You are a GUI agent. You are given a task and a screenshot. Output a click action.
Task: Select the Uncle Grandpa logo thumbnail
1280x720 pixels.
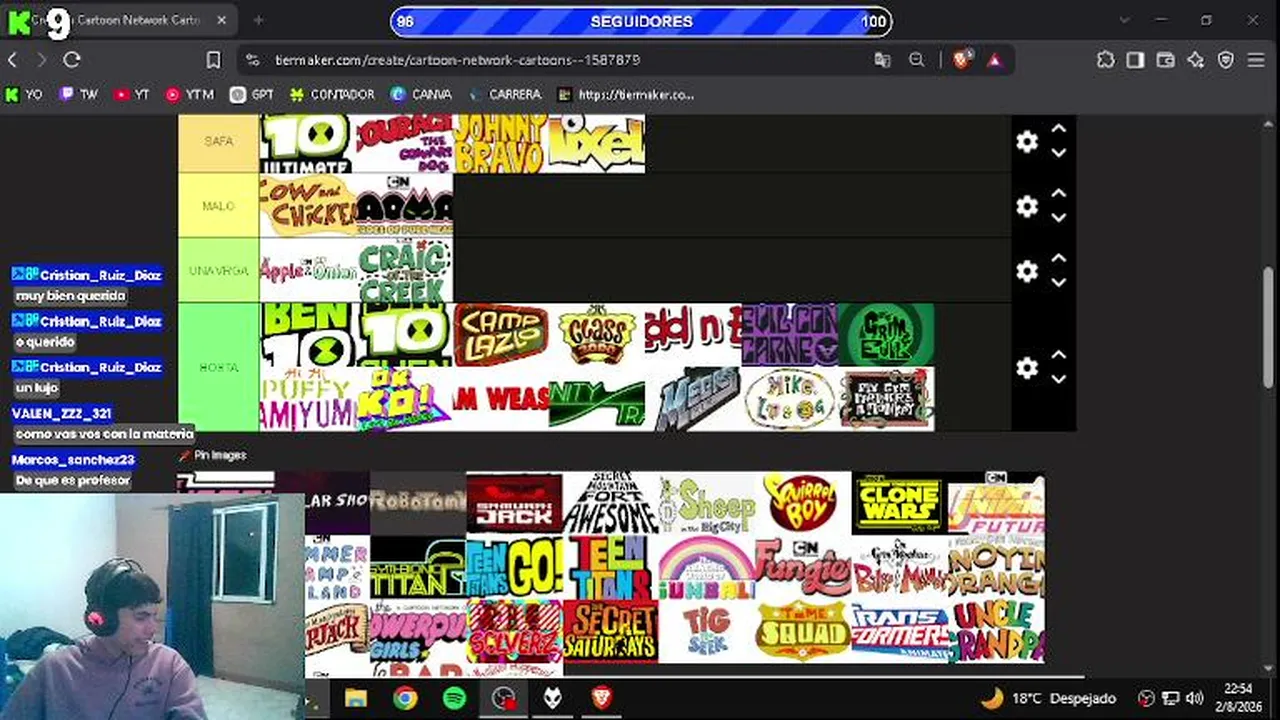coord(996,631)
